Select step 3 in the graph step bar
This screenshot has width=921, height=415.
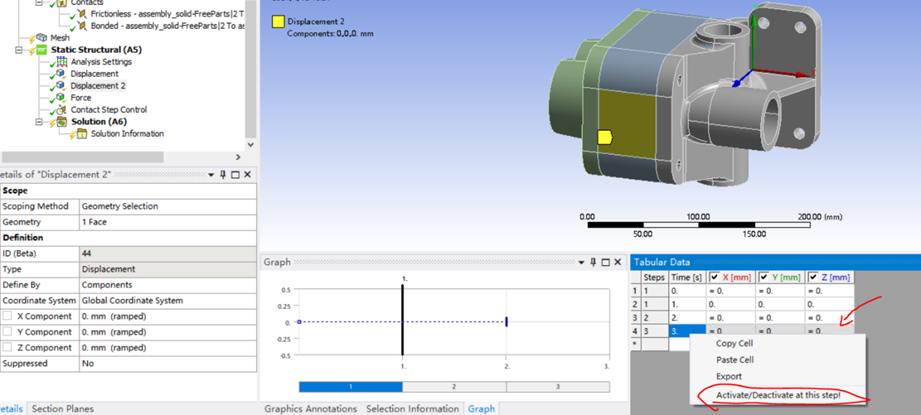(x=557, y=387)
